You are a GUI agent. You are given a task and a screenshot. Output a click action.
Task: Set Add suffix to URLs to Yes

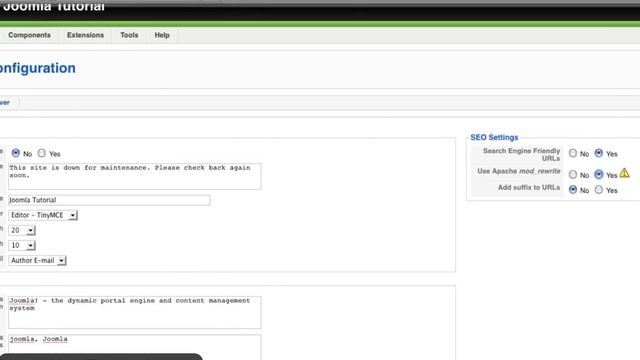(599, 189)
